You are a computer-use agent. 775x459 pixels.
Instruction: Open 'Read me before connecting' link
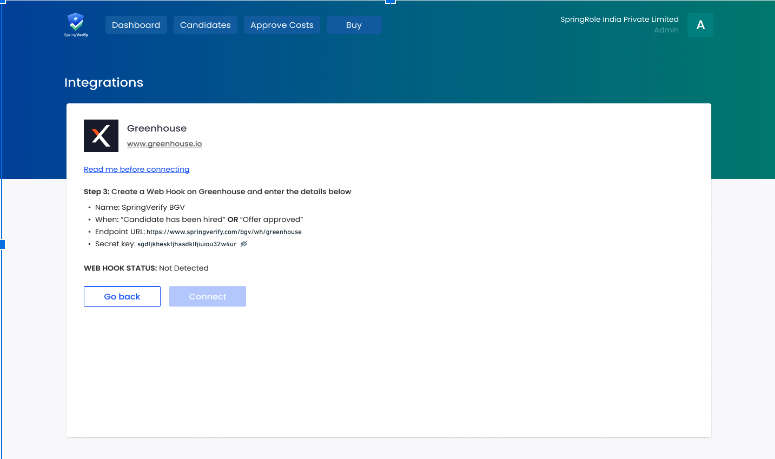point(136,169)
